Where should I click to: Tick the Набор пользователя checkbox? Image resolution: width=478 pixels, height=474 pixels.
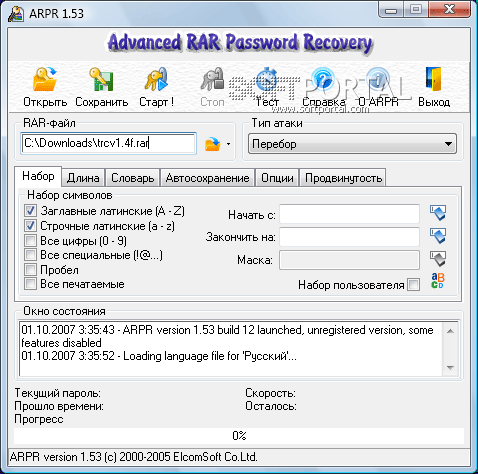pyautogui.click(x=414, y=285)
